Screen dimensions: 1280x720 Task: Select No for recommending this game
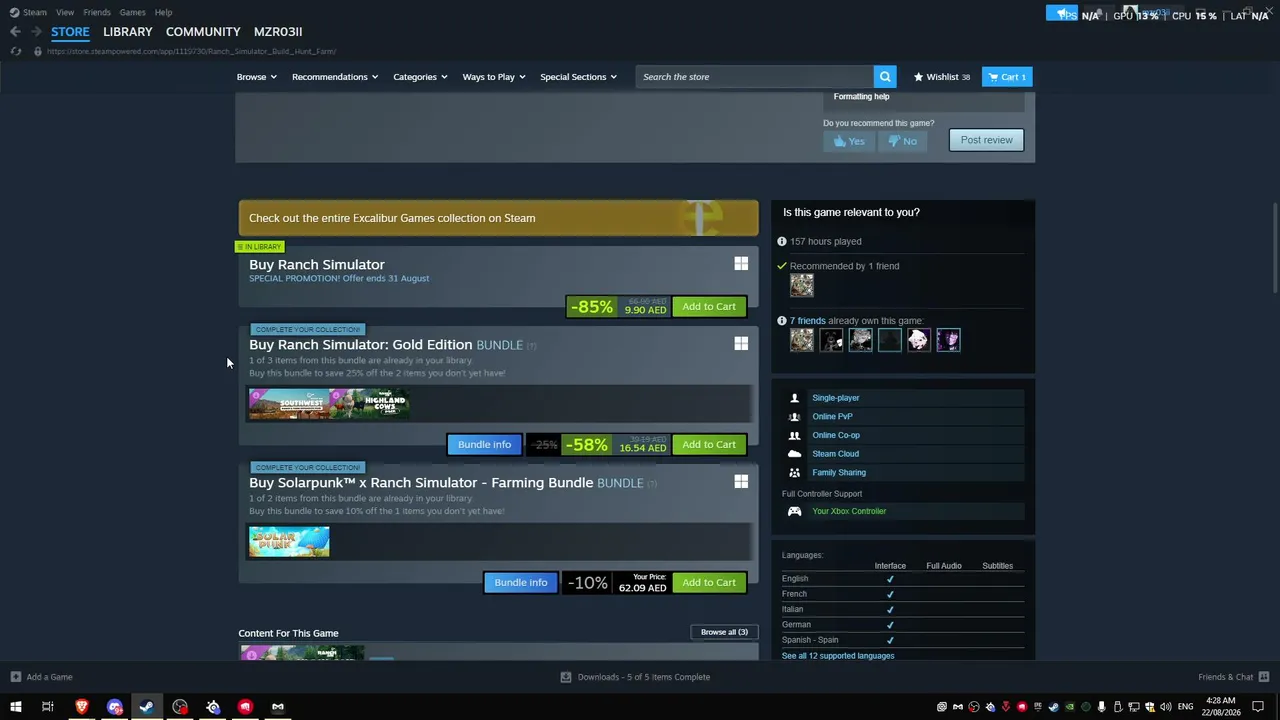point(902,141)
